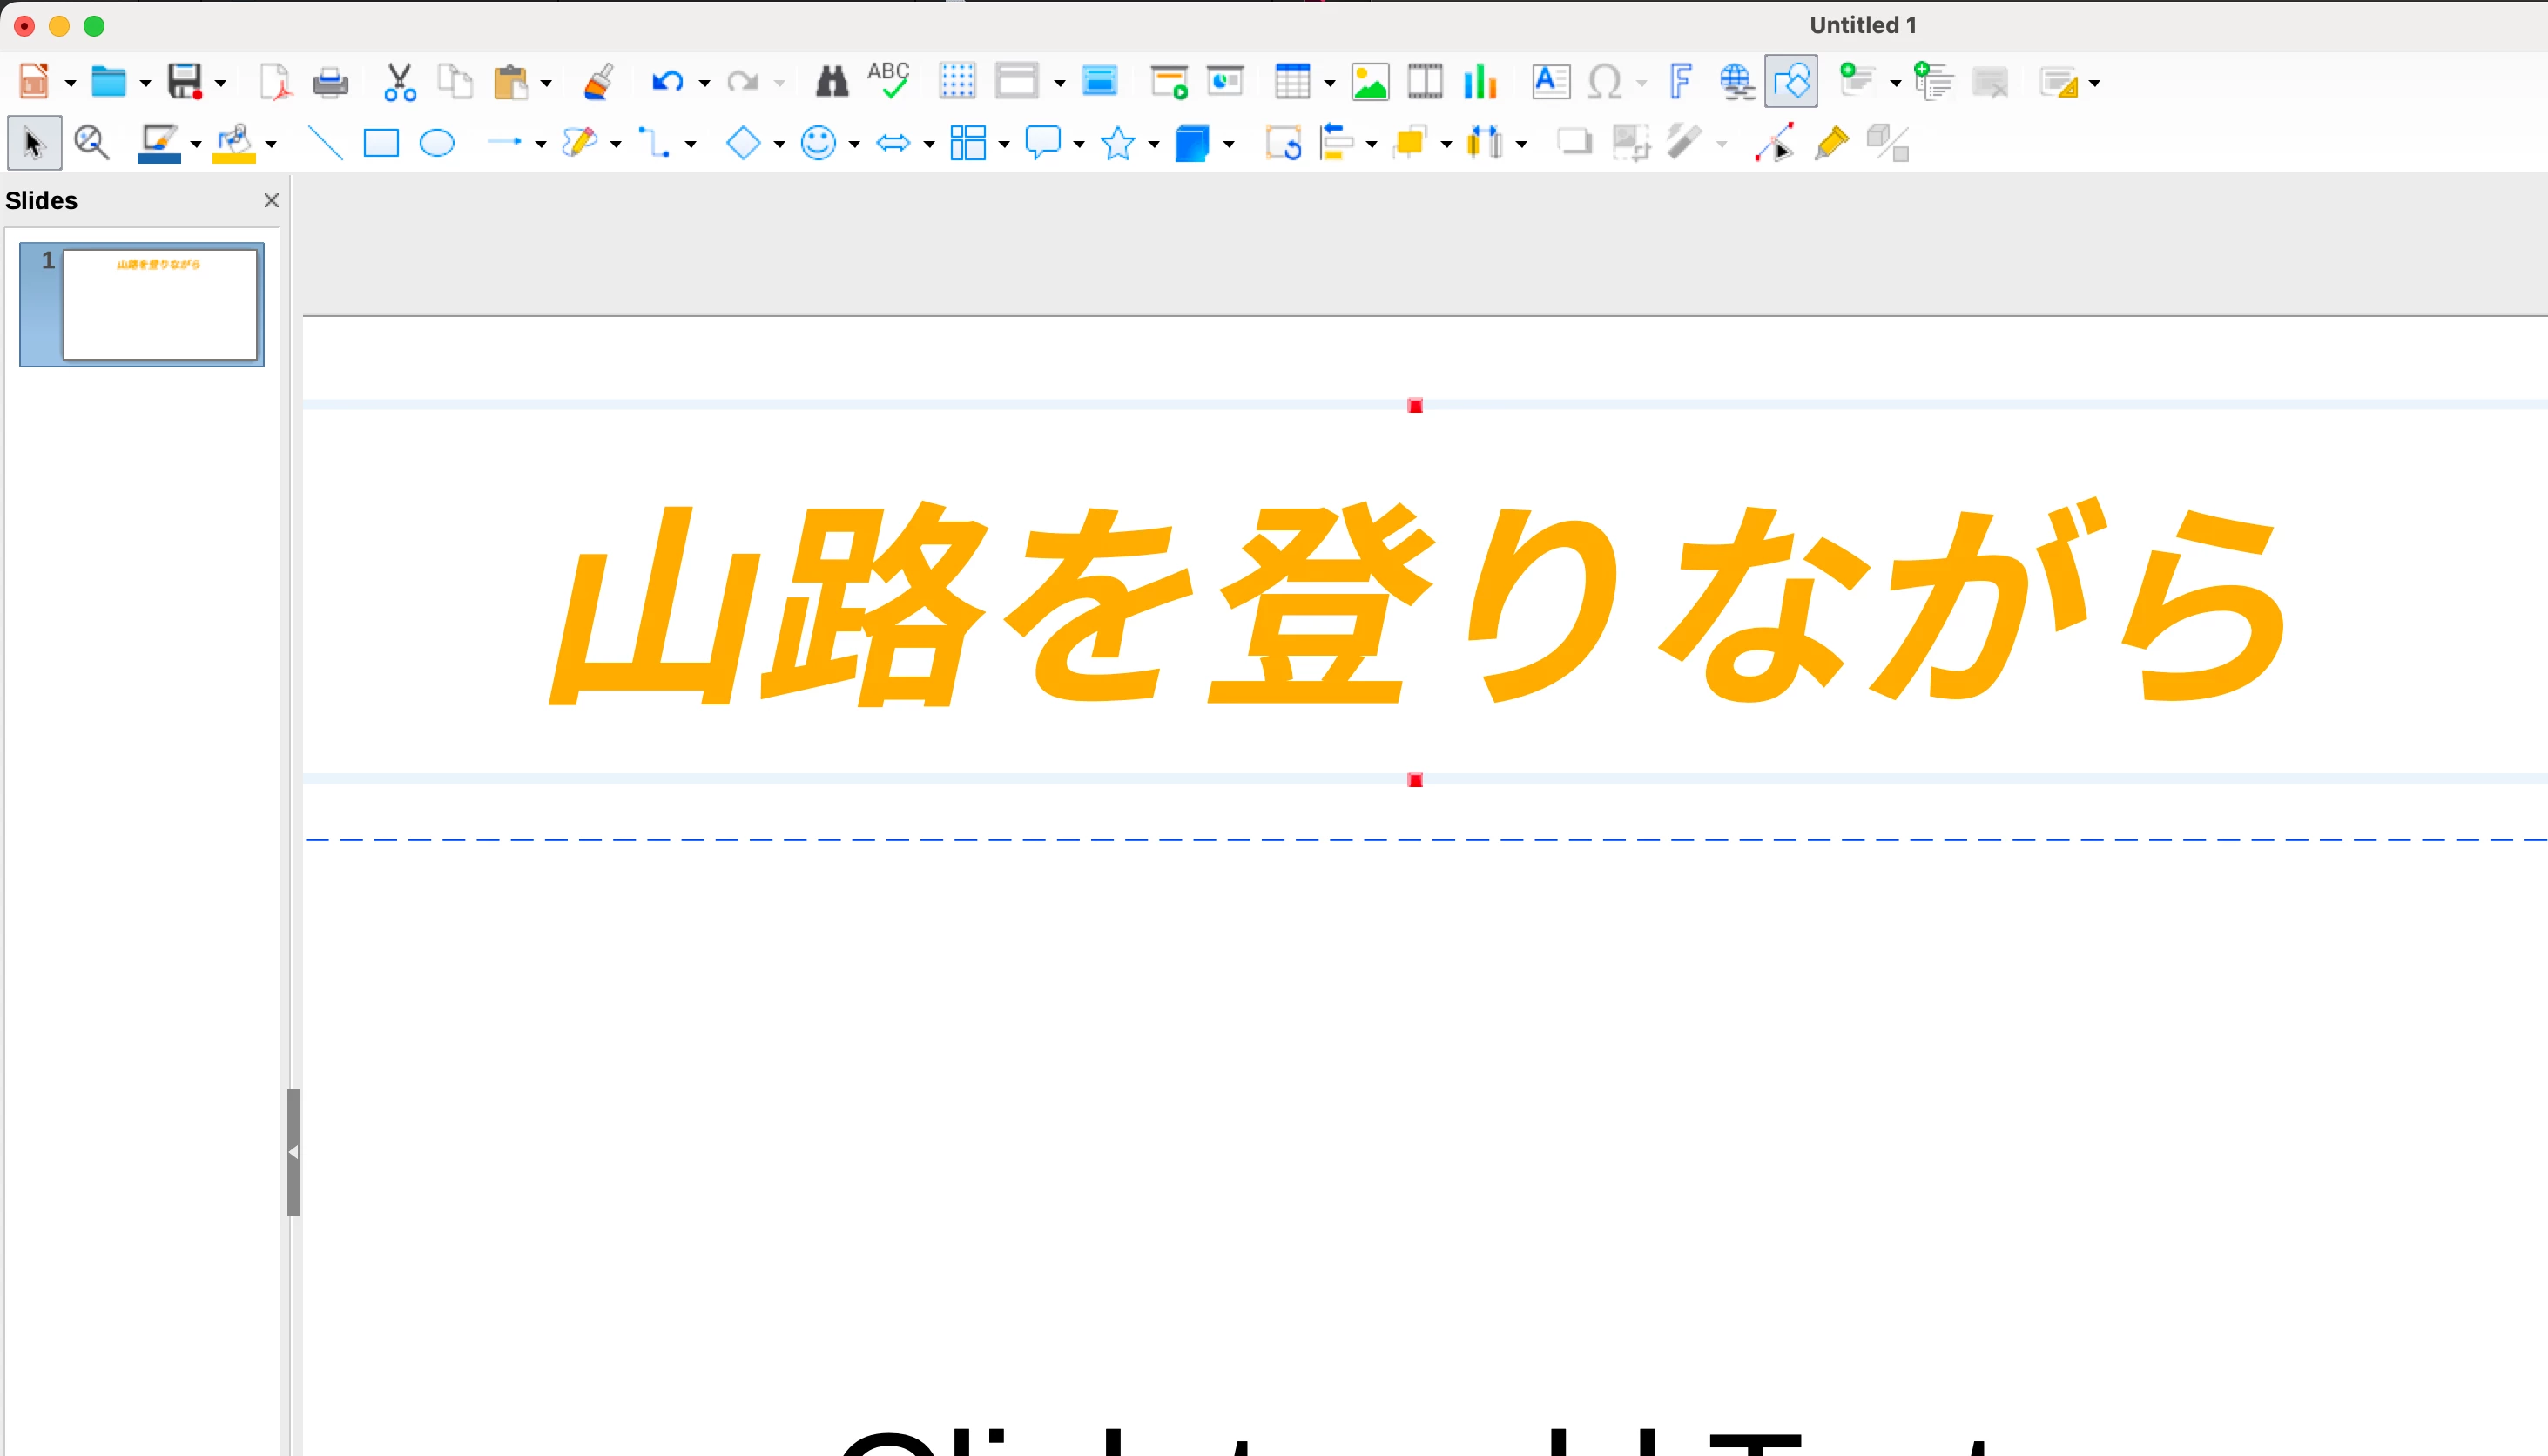This screenshot has width=2548, height=1456.
Task: Insert a text box
Action: [1550, 82]
